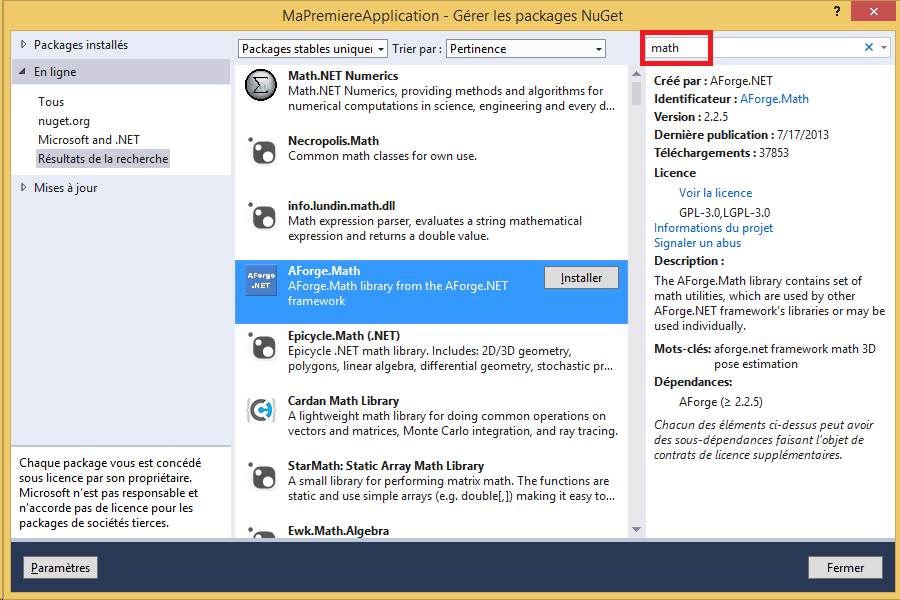The image size is (900, 600).
Task: Select the Necropolis.Math package title
Action: pos(333,141)
